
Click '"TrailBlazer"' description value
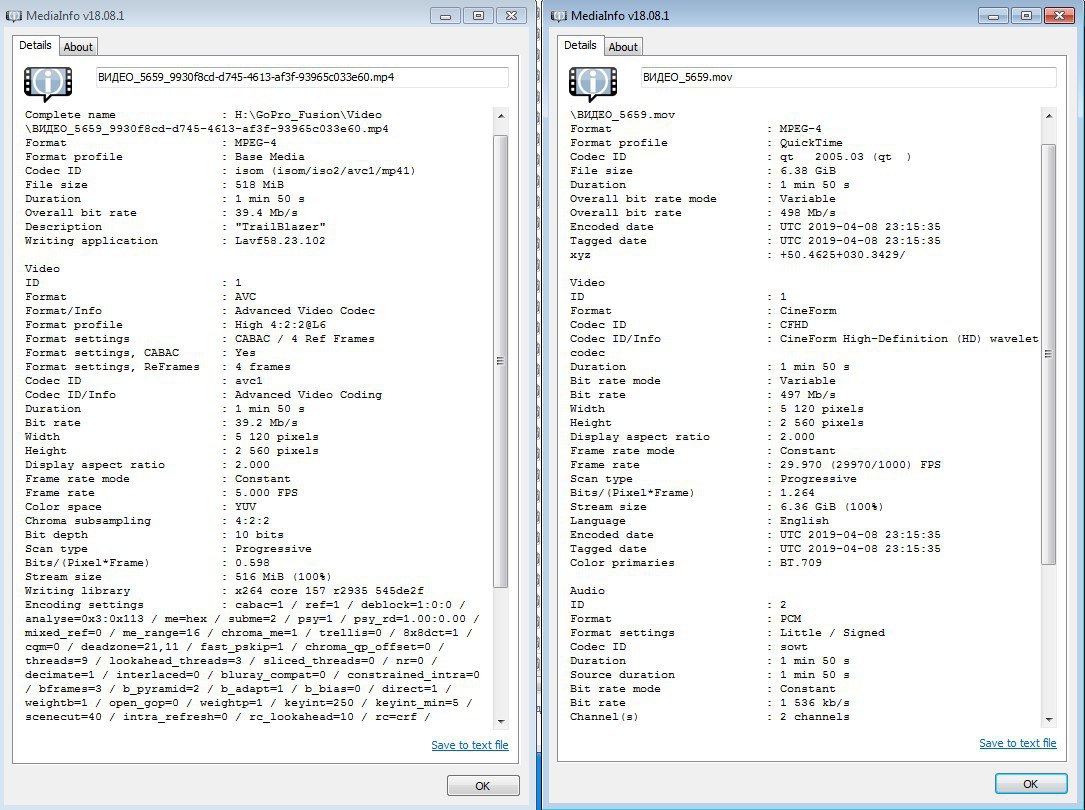(280, 226)
